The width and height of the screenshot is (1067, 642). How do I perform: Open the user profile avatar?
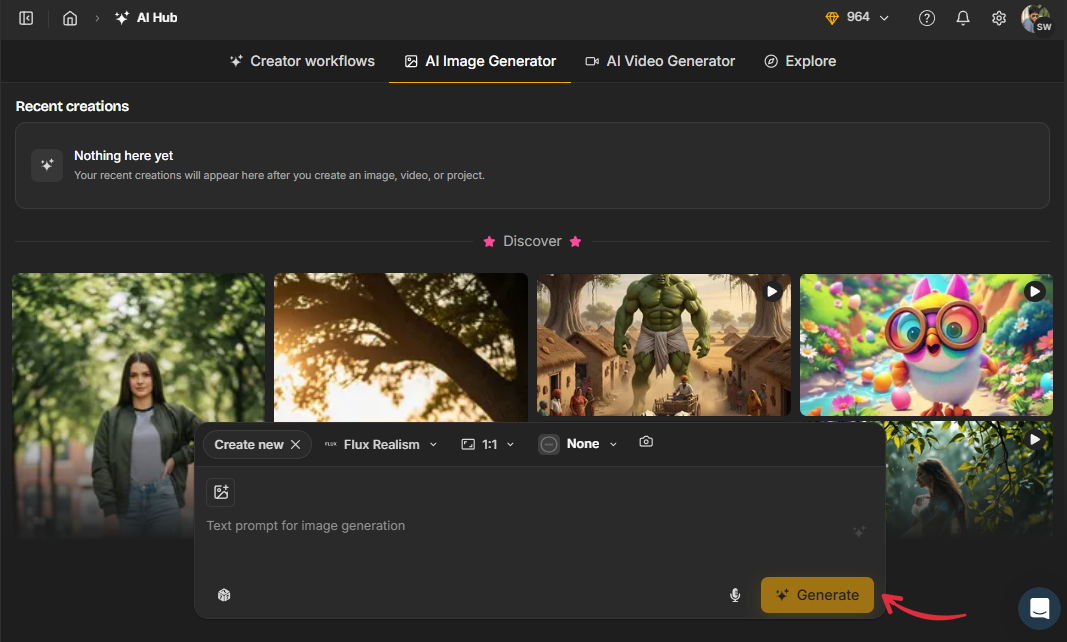(x=1036, y=18)
